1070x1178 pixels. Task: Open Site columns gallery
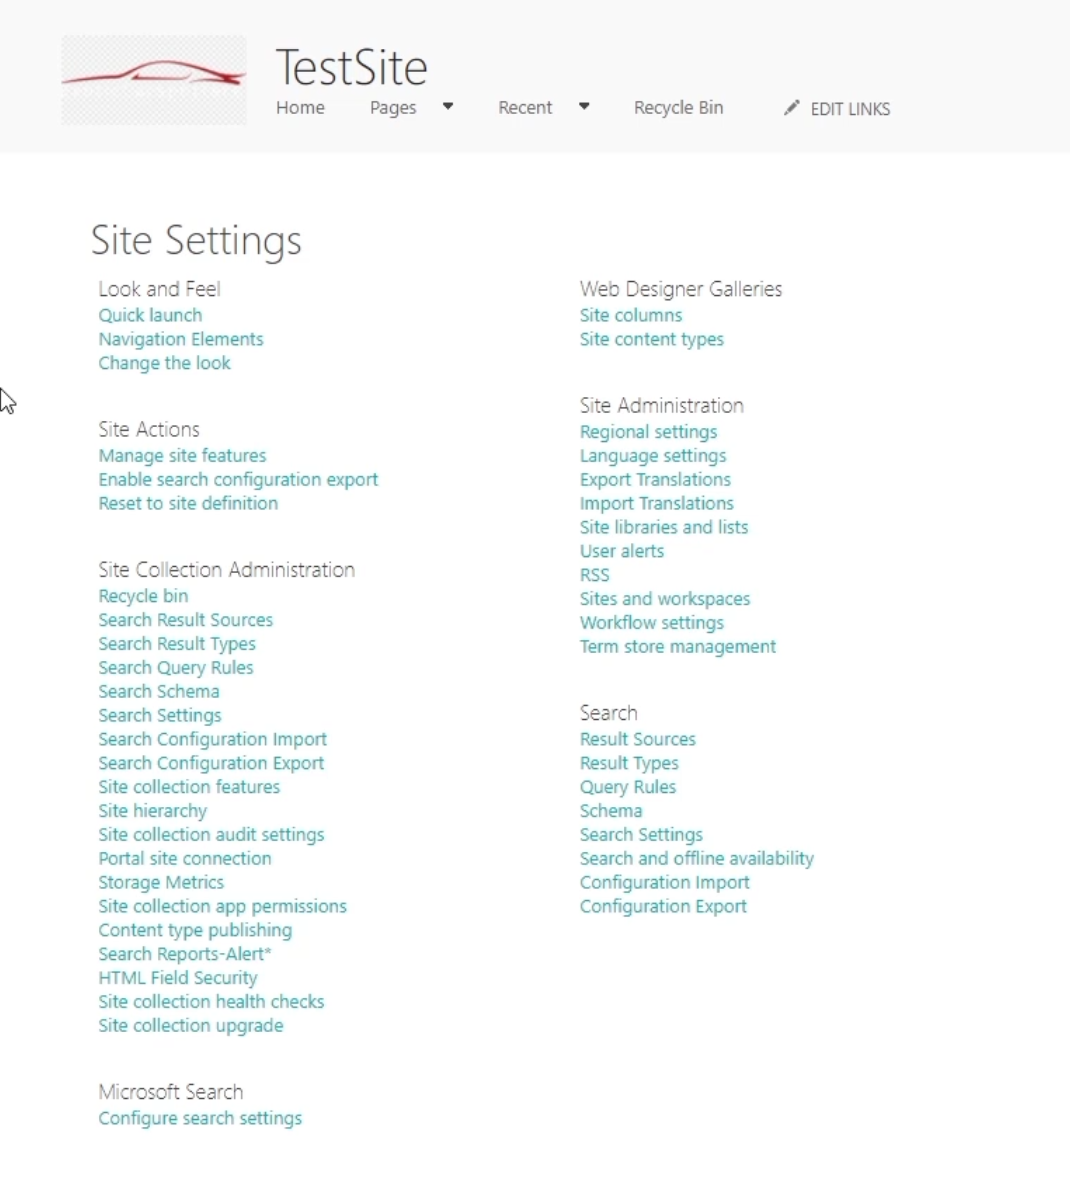pyautogui.click(x=631, y=316)
